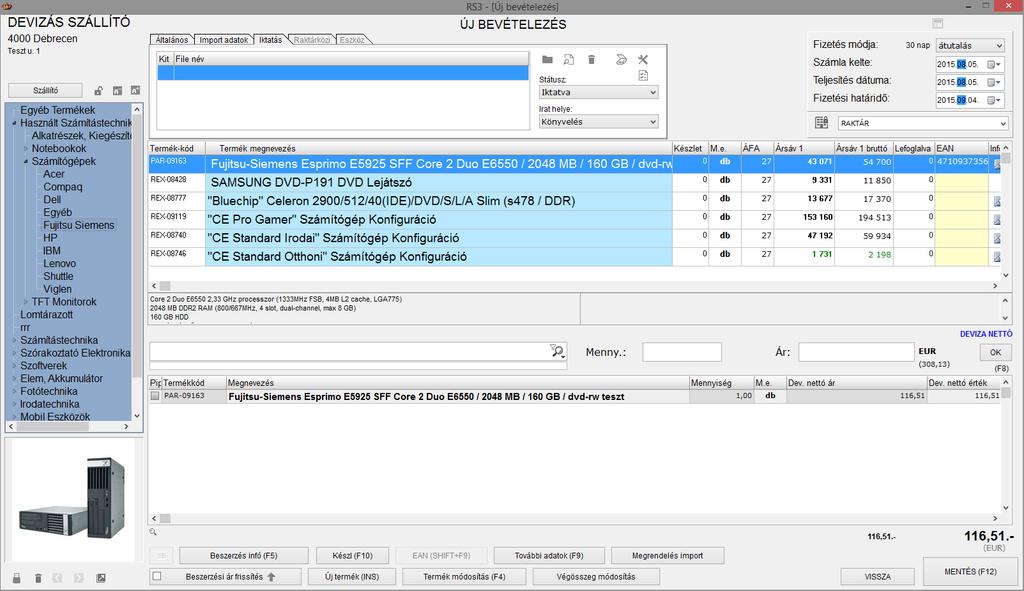Viewport: 1024px width, 591px height.
Task: Click the VISSZA button
Action: [878, 577]
